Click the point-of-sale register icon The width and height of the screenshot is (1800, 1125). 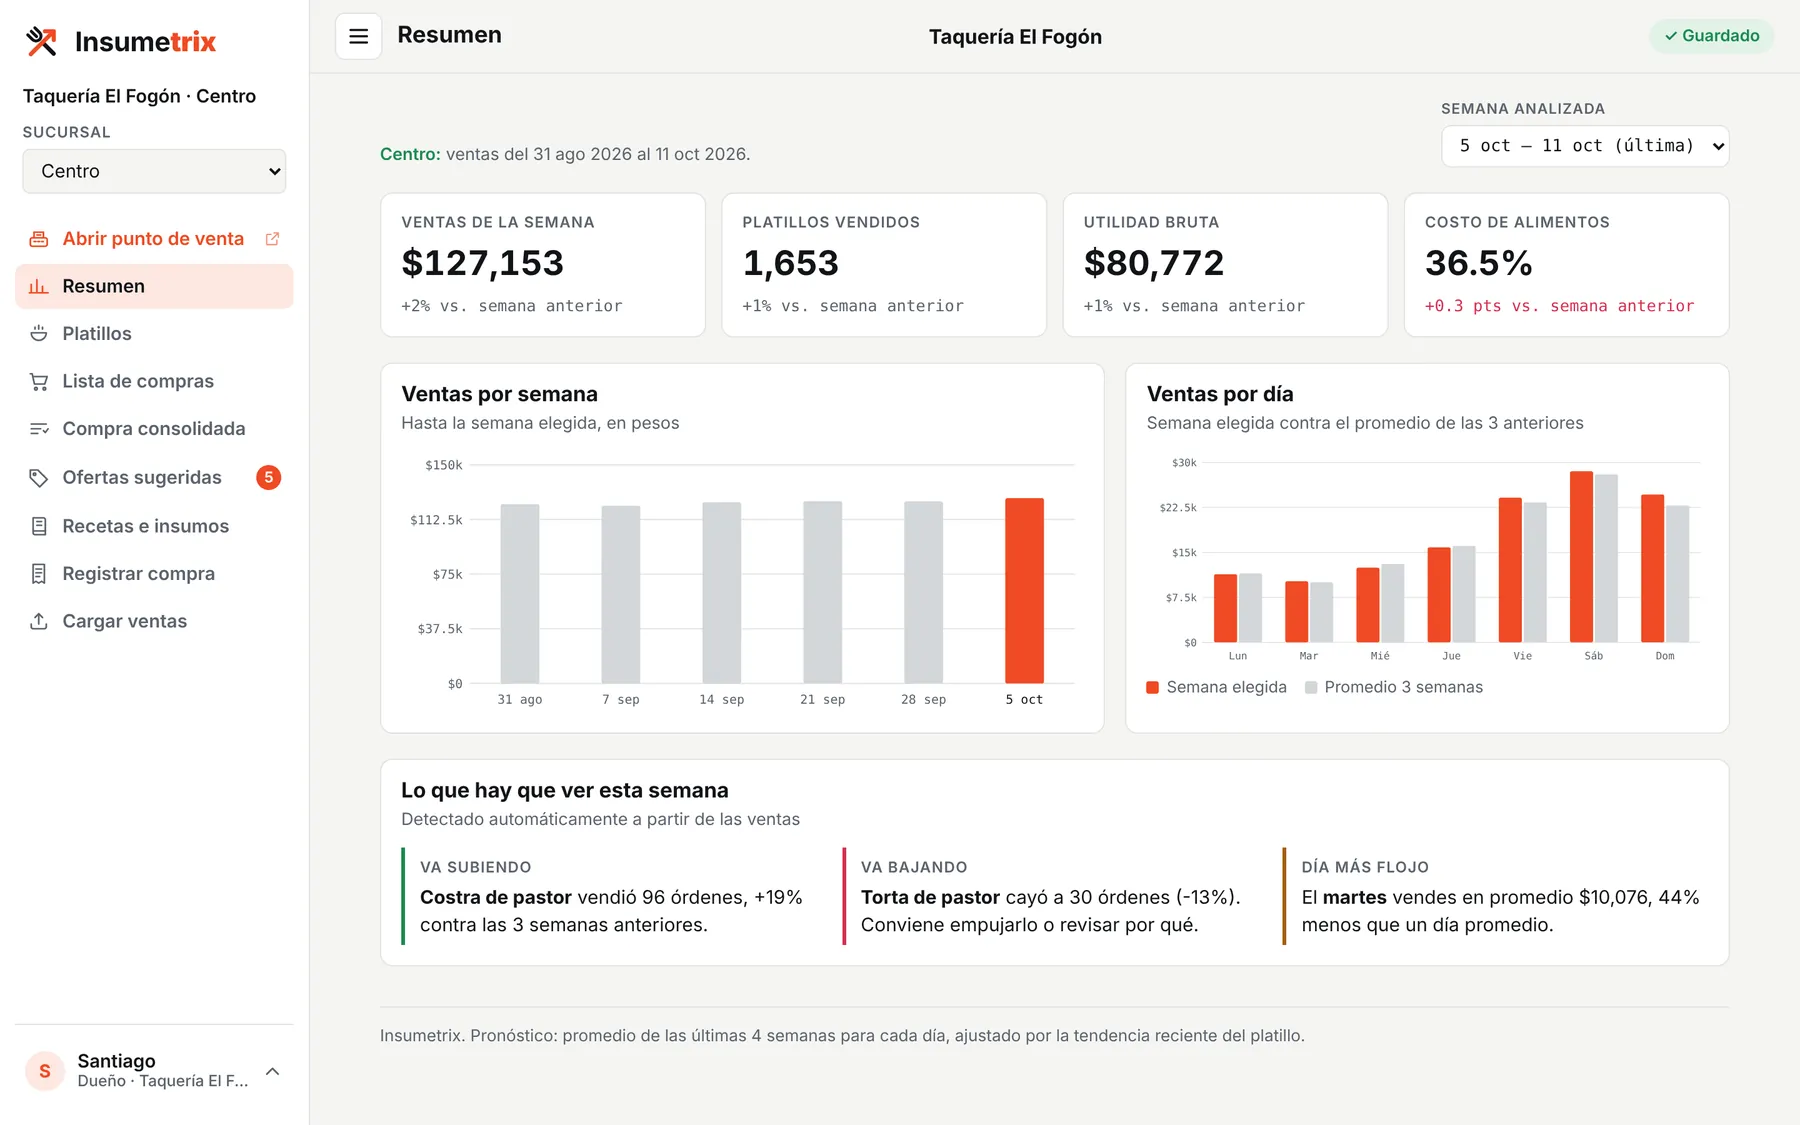tap(39, 239)
